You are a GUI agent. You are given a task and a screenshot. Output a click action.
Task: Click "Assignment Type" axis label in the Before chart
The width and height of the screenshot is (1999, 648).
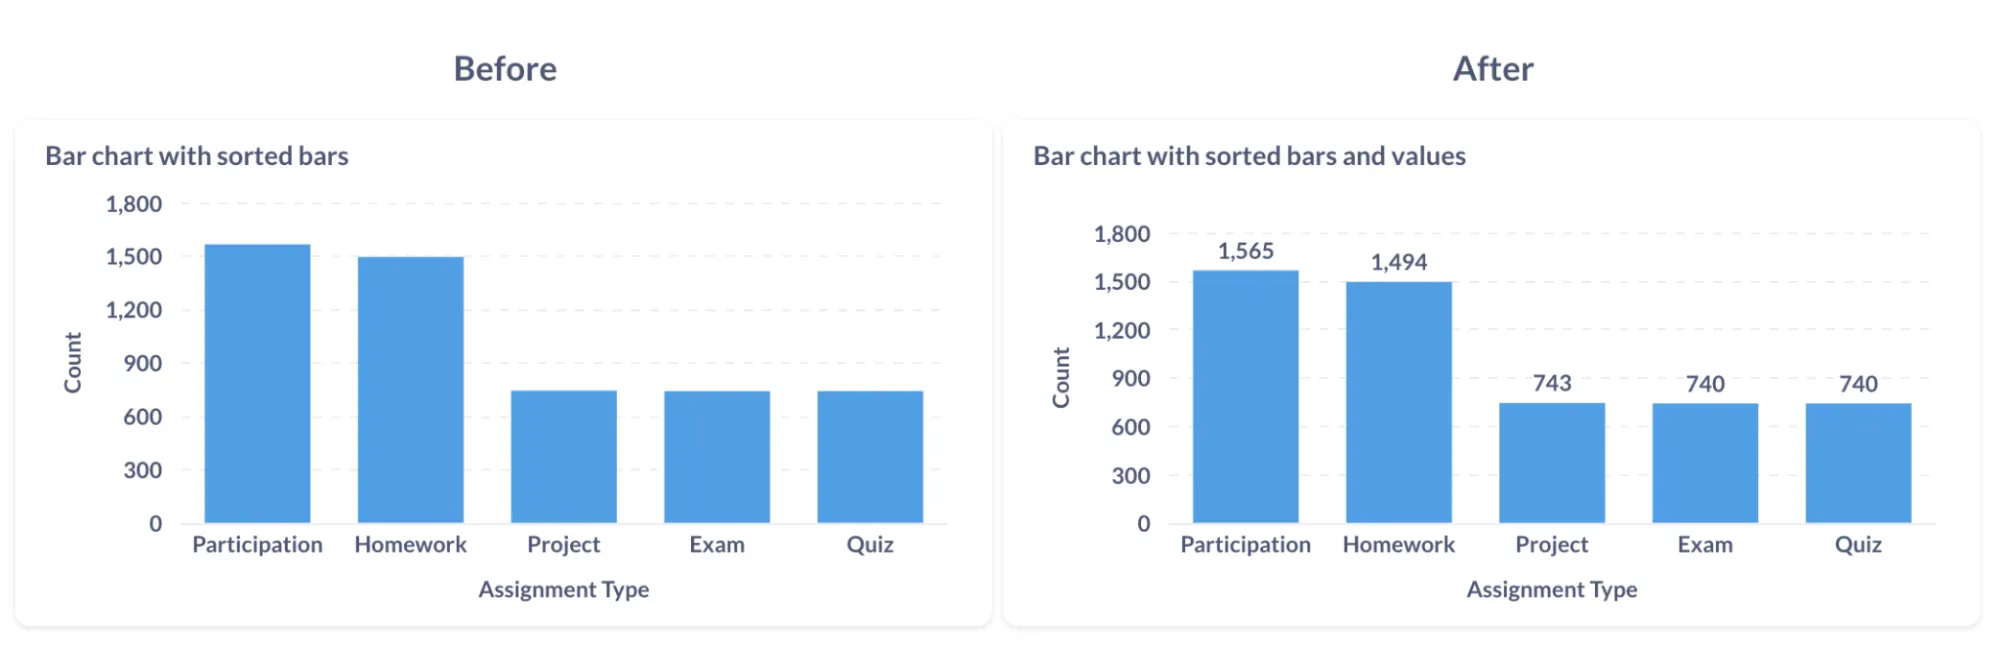point(563,589)
